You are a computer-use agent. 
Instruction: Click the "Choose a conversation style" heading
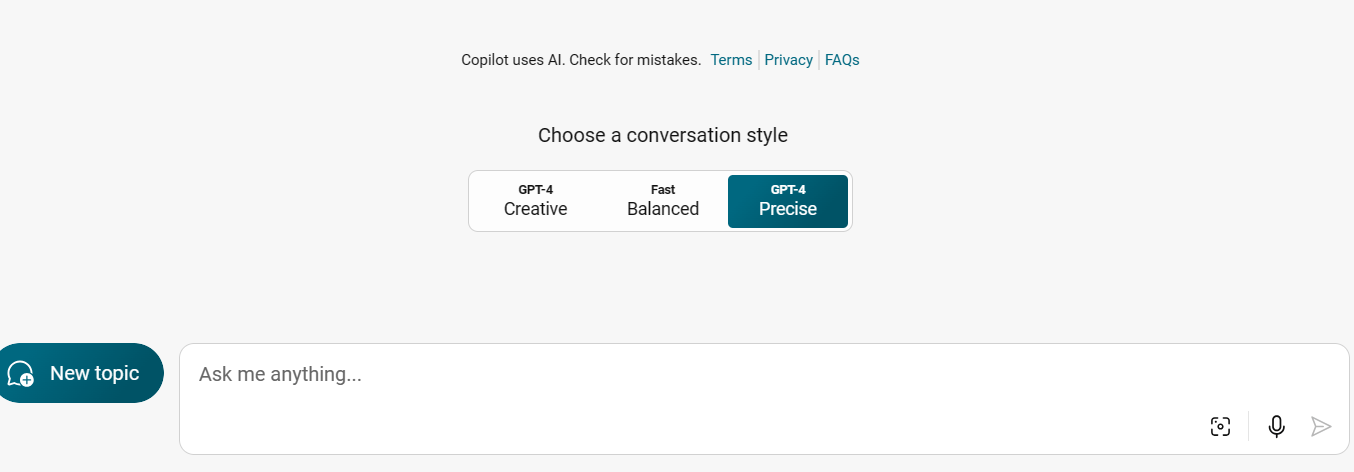tap(662, 135)
